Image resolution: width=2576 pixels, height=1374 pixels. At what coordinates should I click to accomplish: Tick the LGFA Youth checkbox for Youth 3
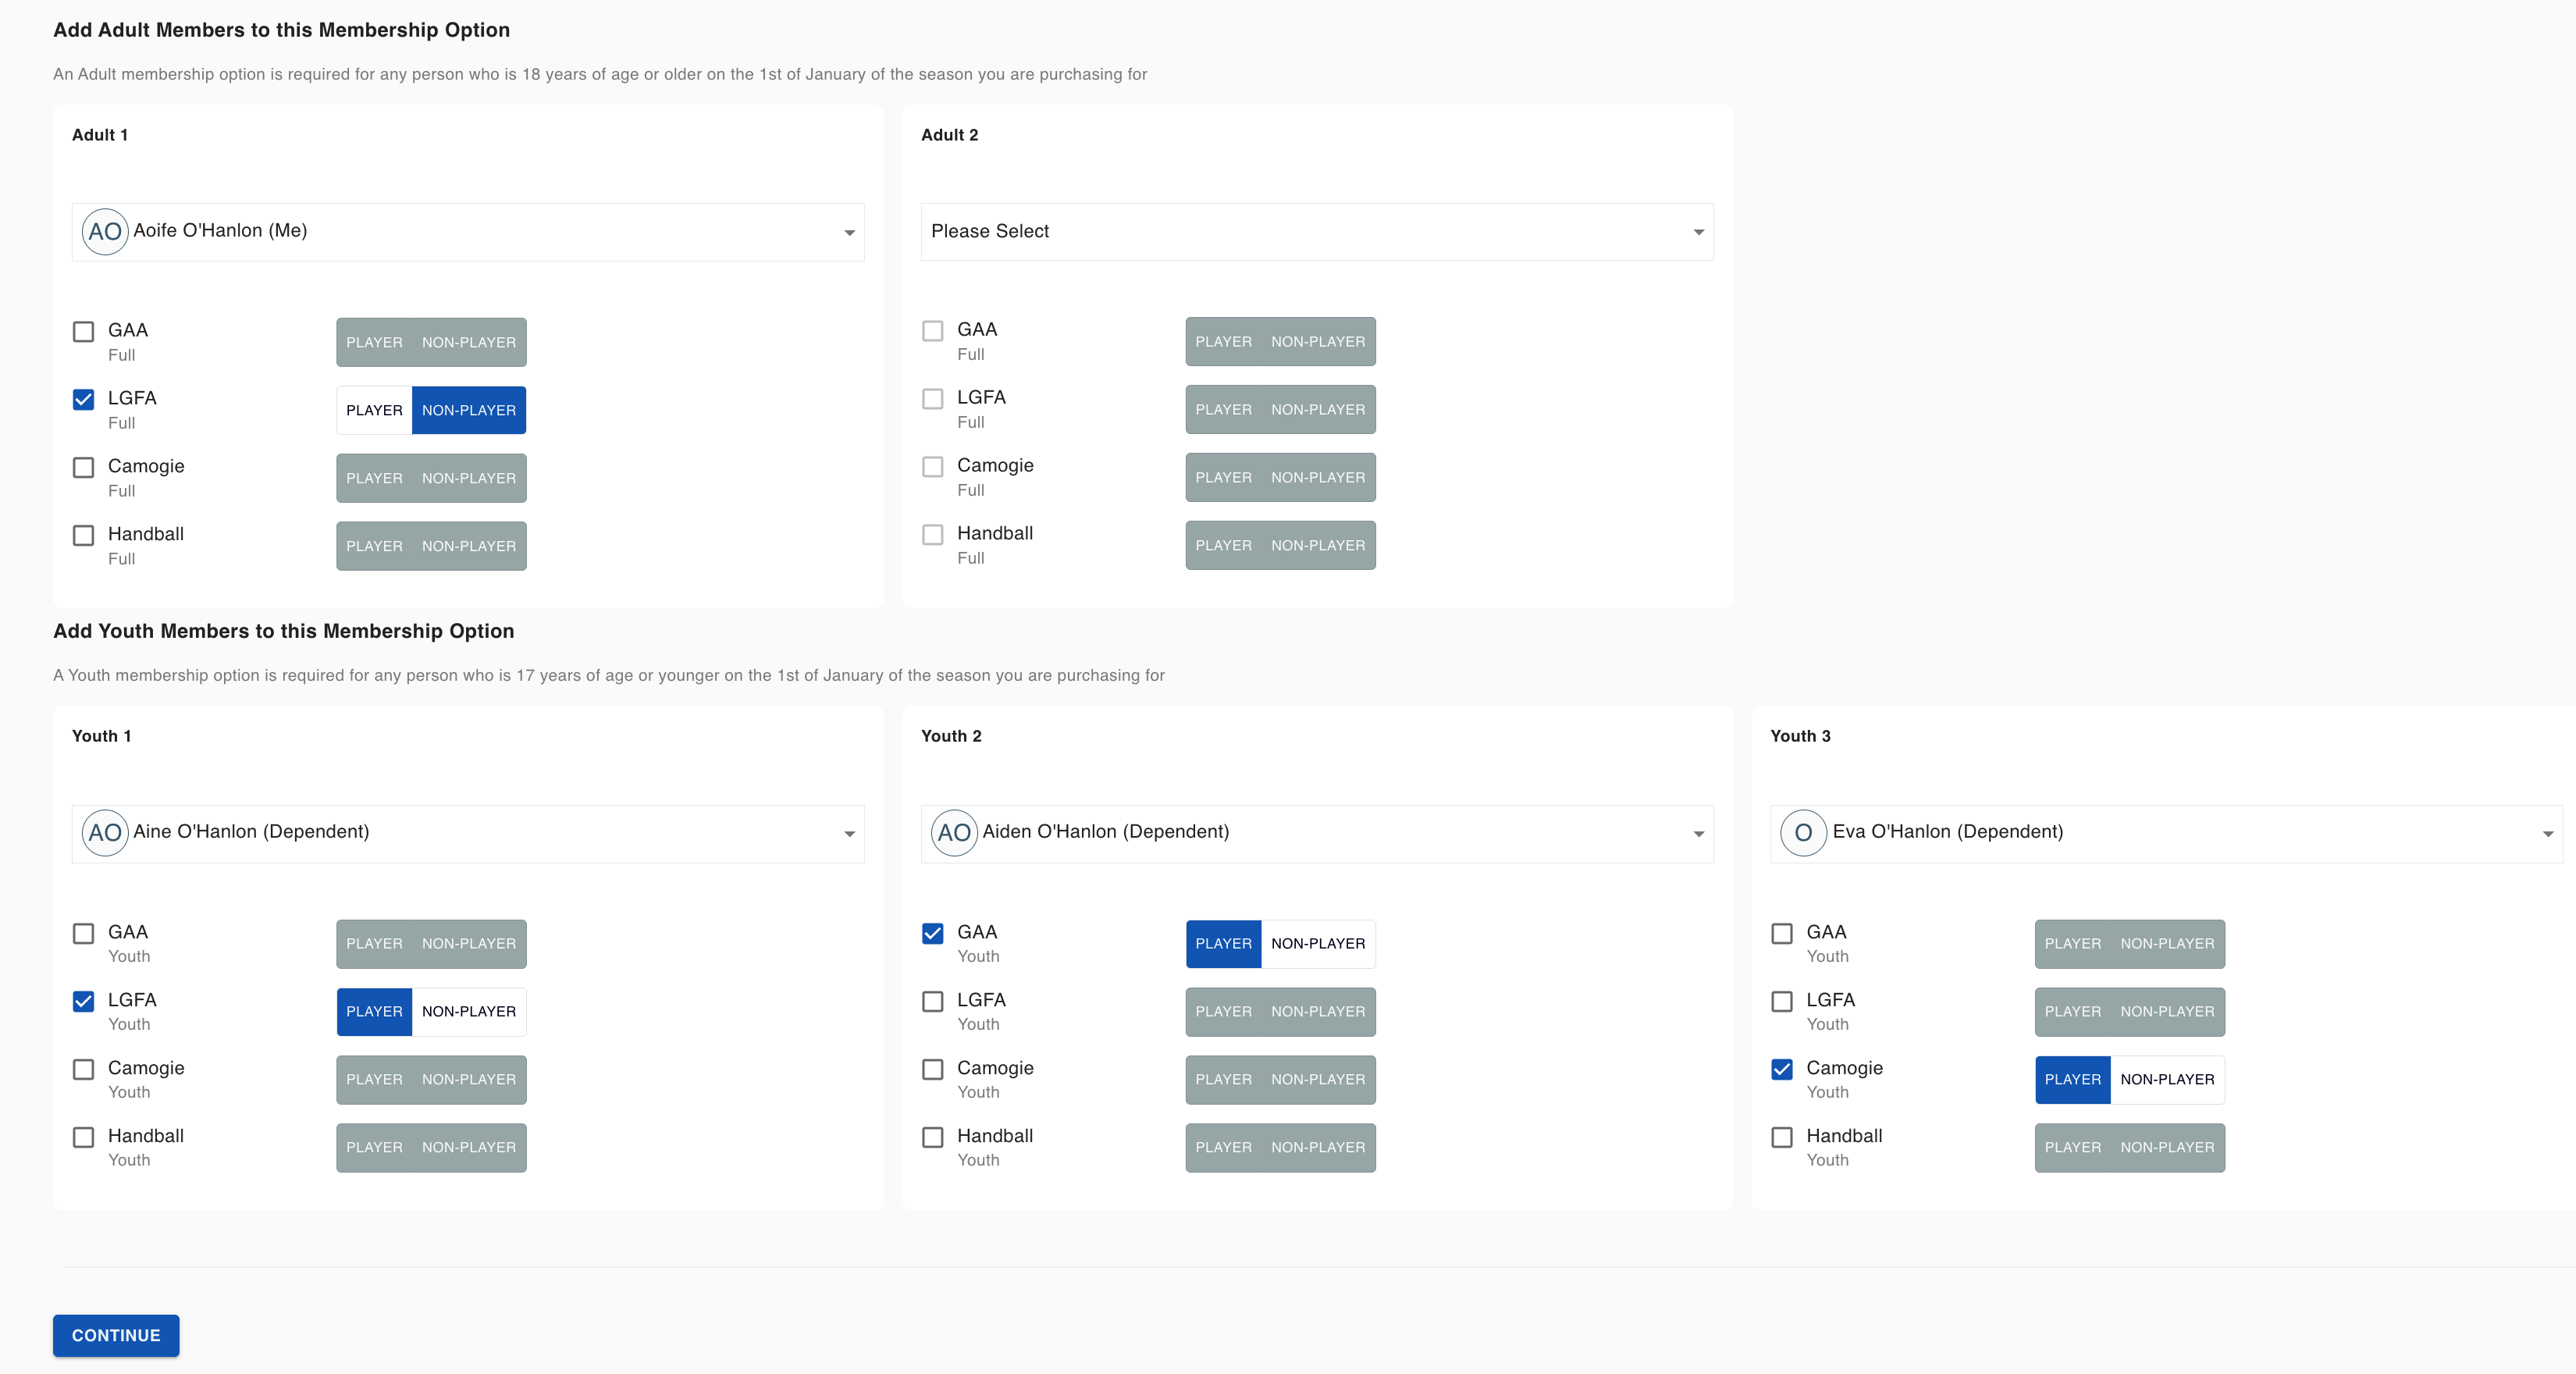(1782, 1002)
